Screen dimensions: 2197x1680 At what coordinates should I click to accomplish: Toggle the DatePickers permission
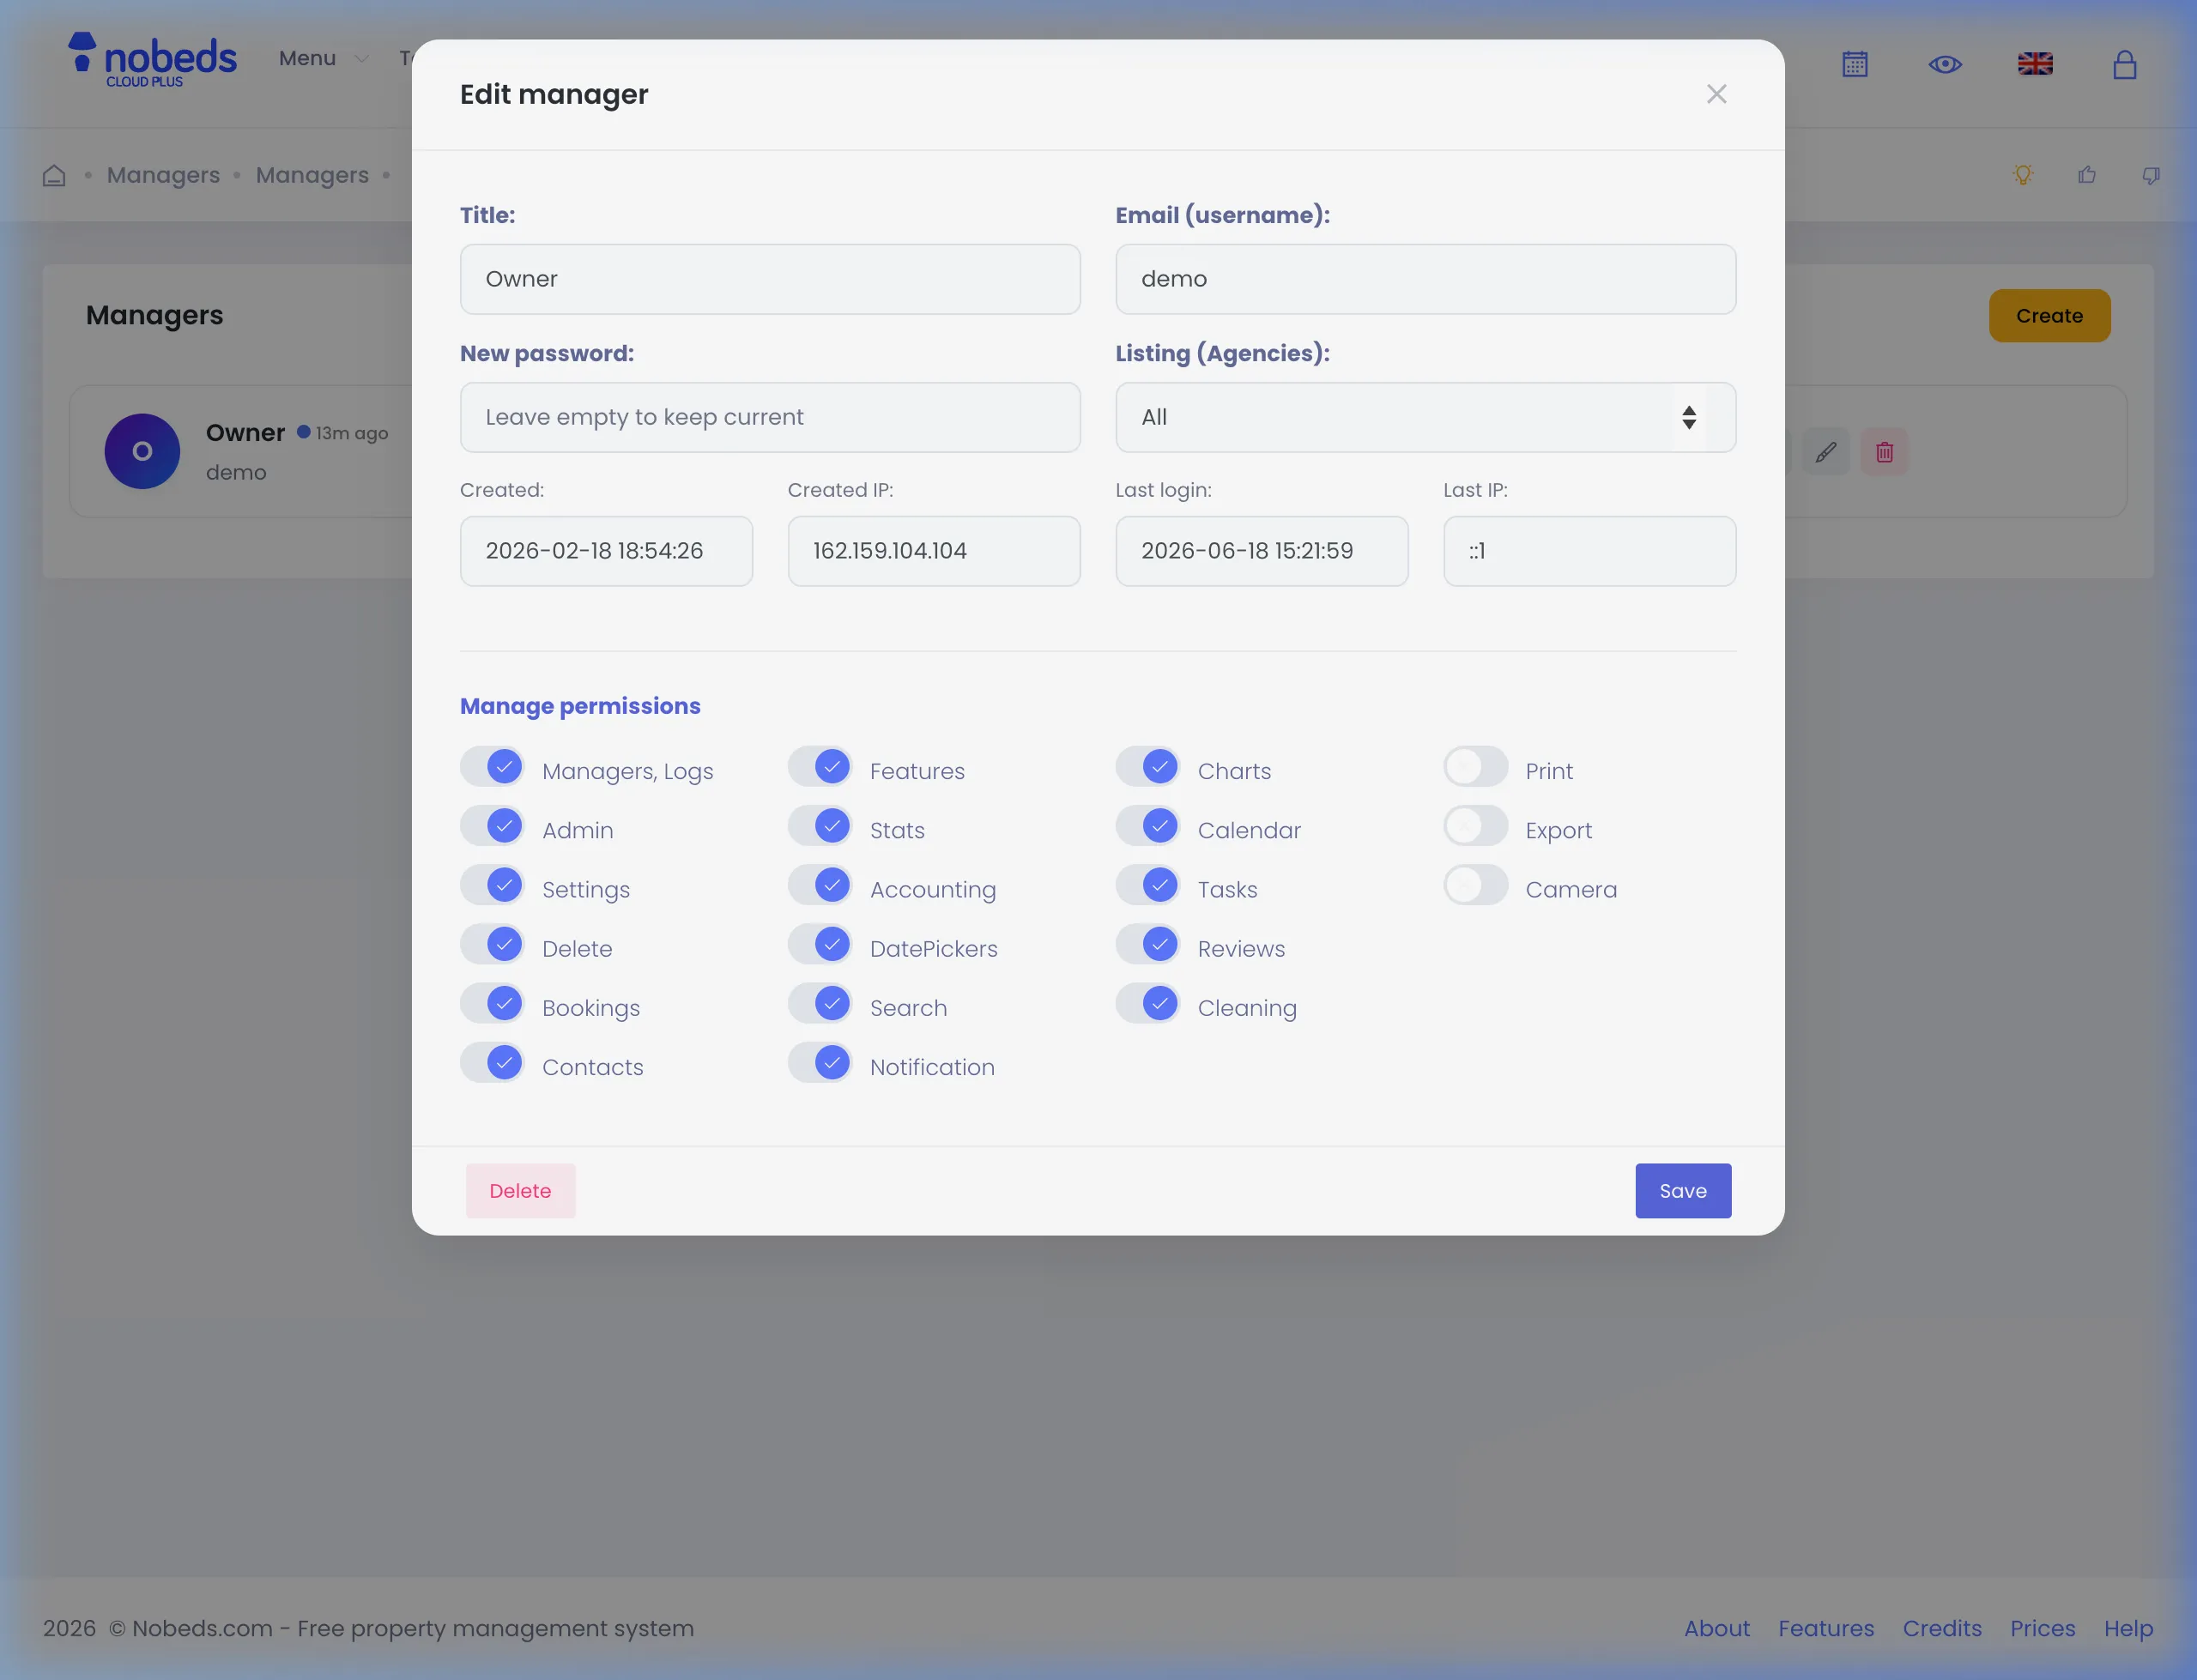[820, 945]
